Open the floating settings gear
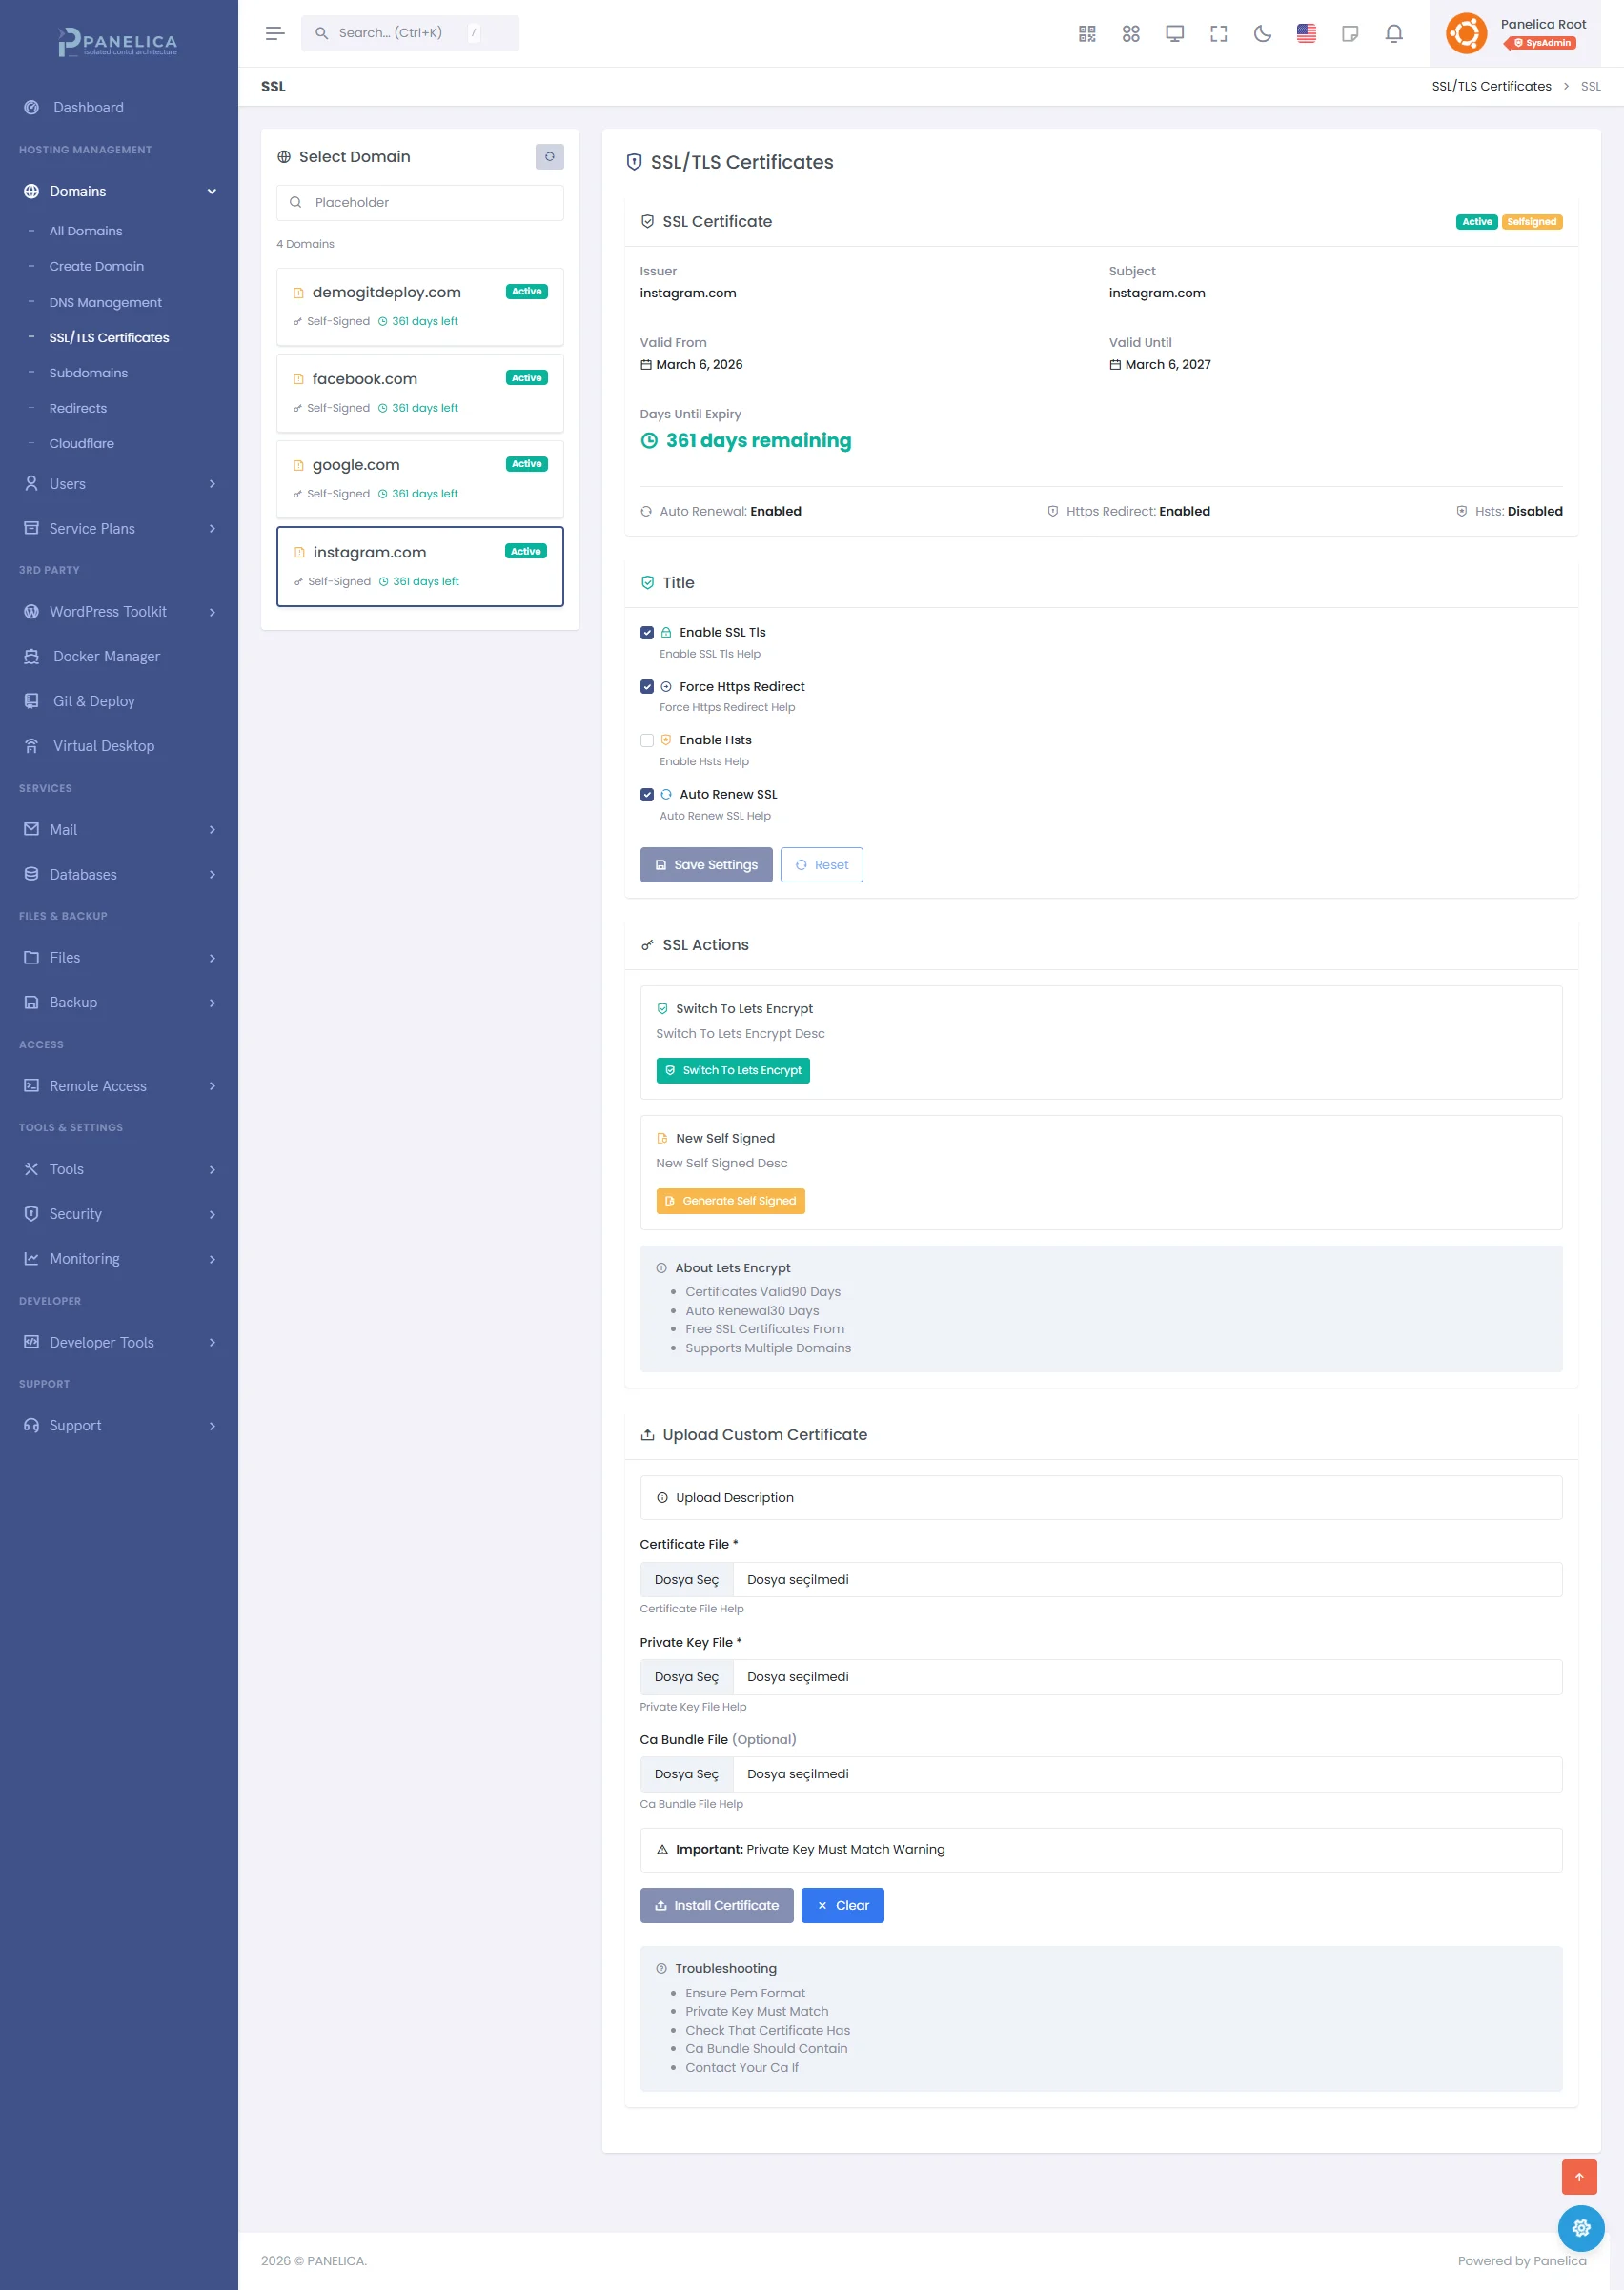The width and height of the screenshot is (1624, 2290). pos(1580,2228)
